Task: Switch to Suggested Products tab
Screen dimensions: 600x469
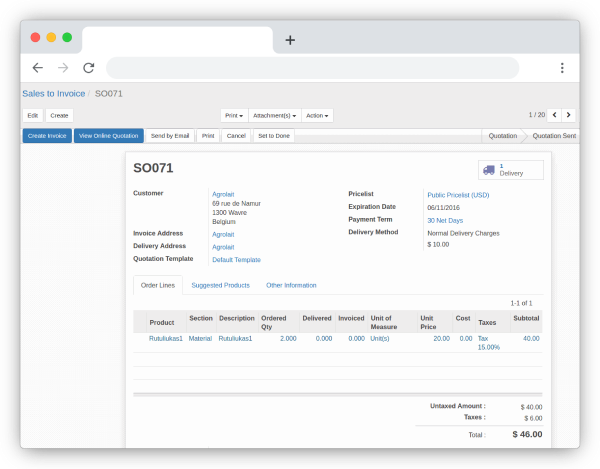Action: (220, 285)
